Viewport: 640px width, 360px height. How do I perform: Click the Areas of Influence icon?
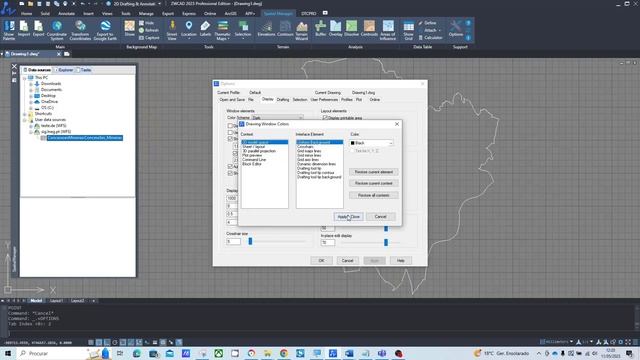[388, 30]
